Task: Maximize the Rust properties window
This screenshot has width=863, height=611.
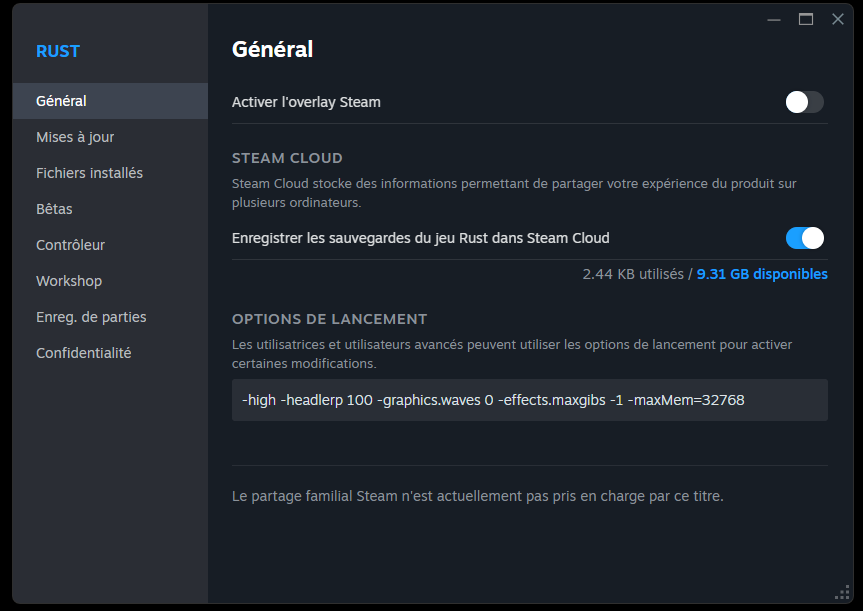Action: coord(806,19)
